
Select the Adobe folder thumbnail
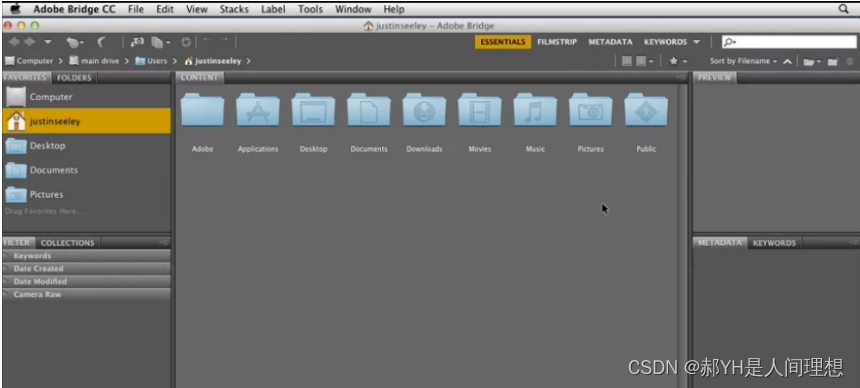202,110
